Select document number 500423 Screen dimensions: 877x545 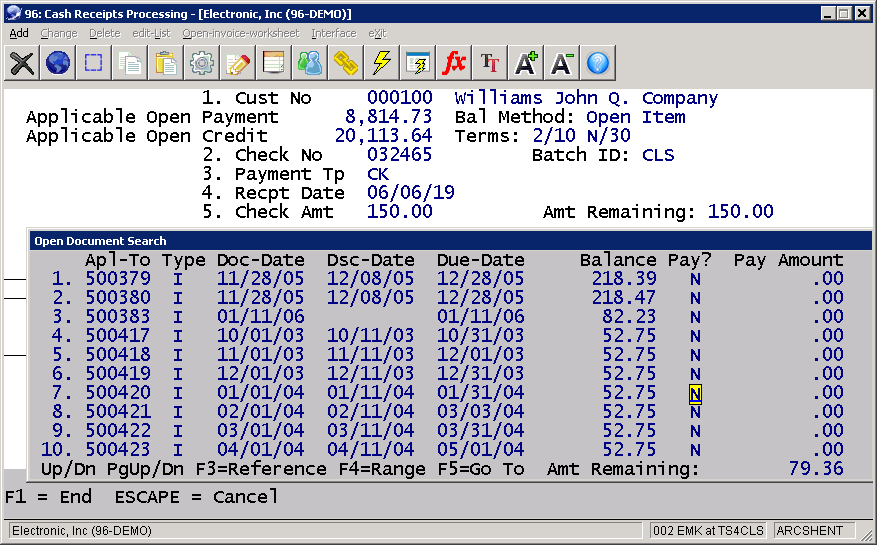(118, 450)
